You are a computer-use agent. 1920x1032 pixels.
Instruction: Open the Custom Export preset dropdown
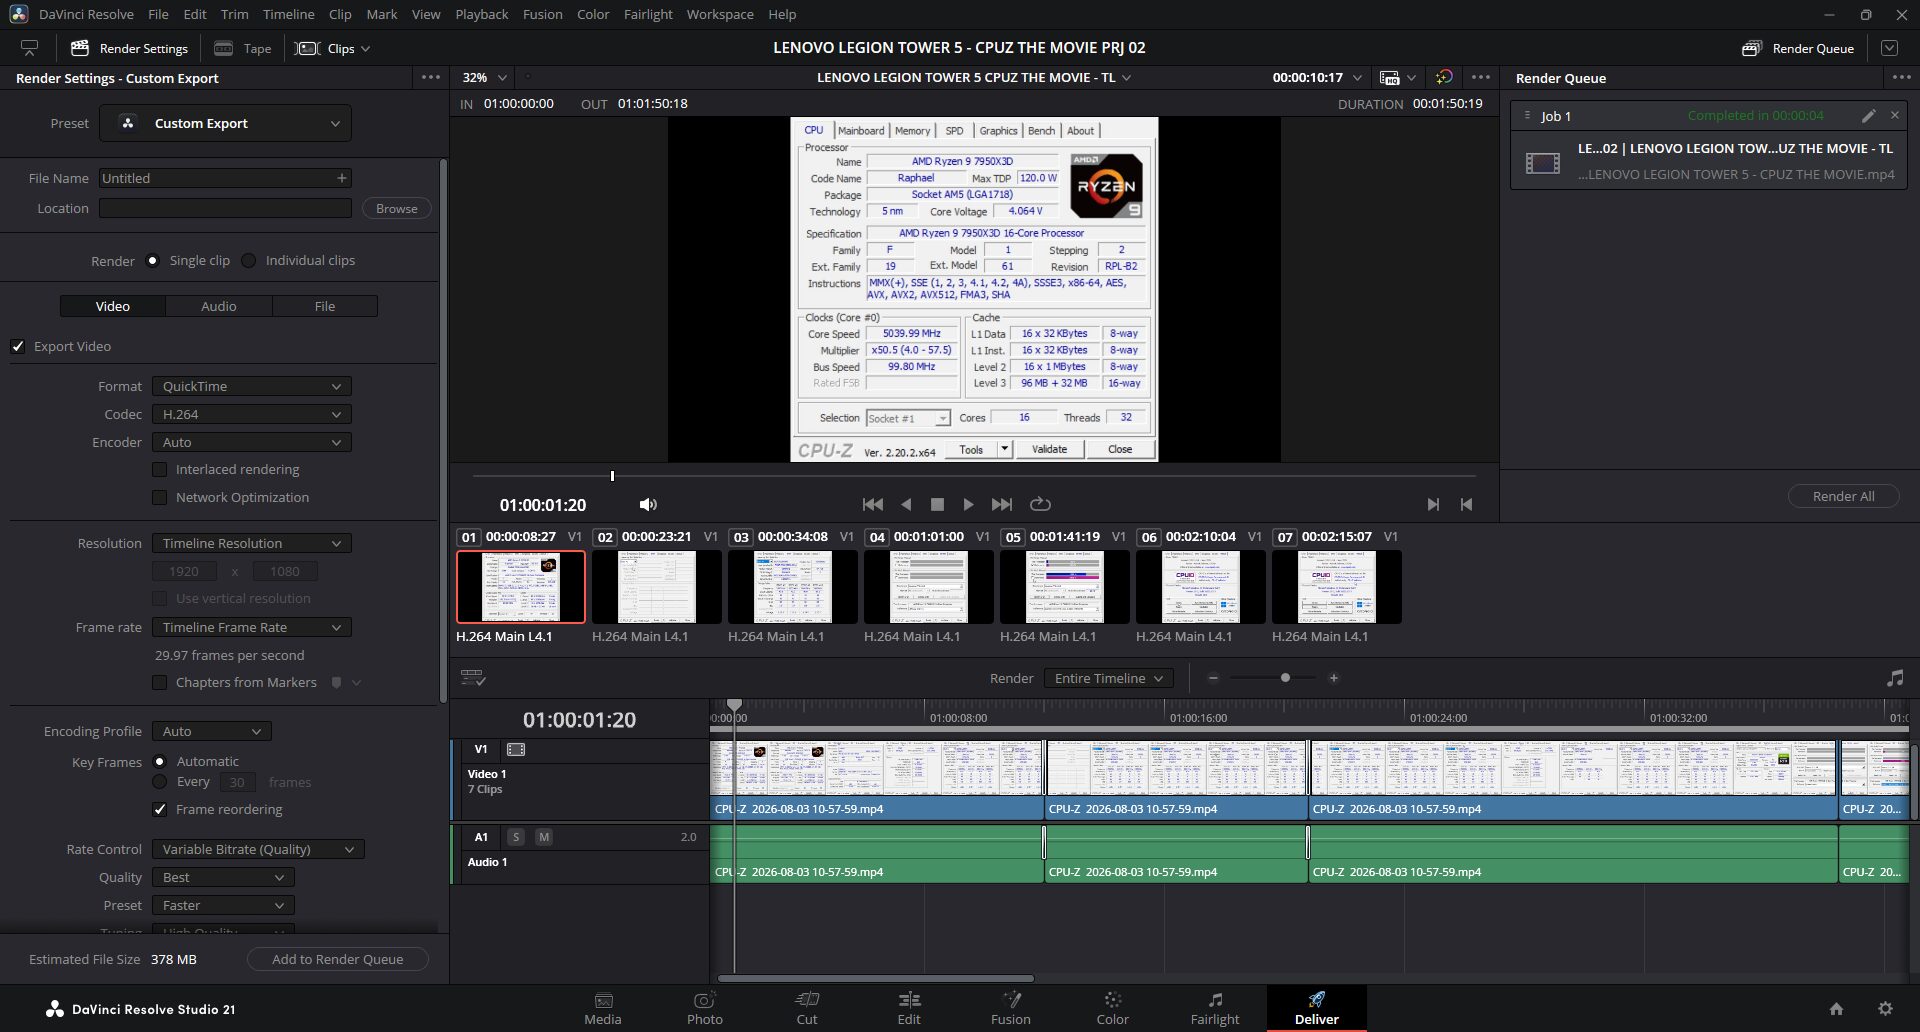point(225,123)
